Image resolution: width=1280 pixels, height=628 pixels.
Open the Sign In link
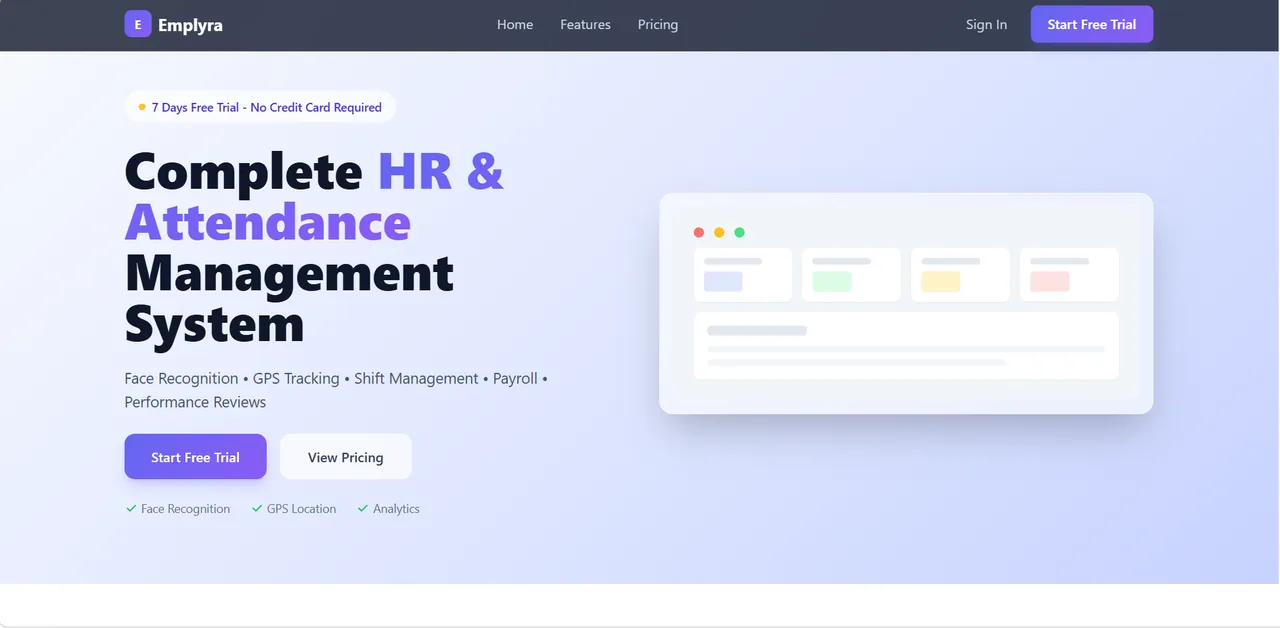986,25
